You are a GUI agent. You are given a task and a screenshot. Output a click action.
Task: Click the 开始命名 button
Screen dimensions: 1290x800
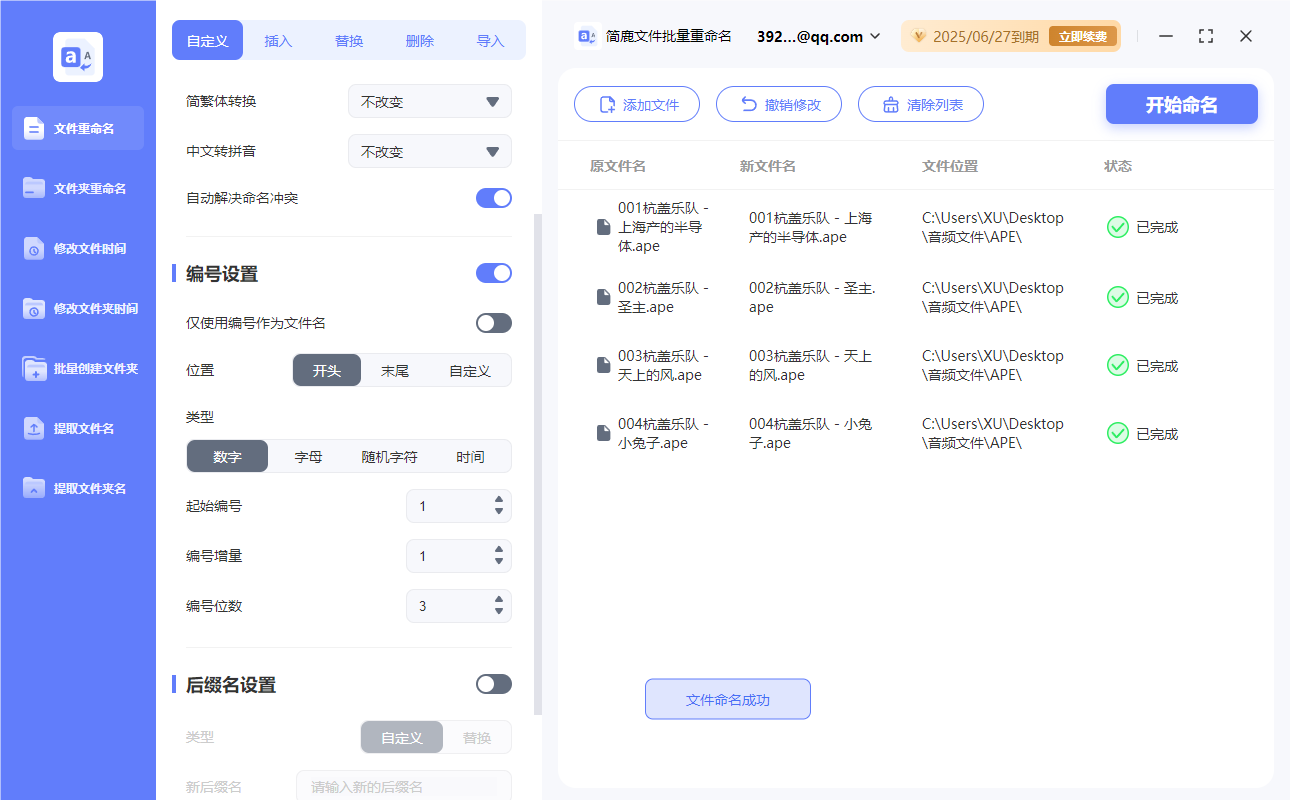pyautogui.click(x=1181, y=103)
